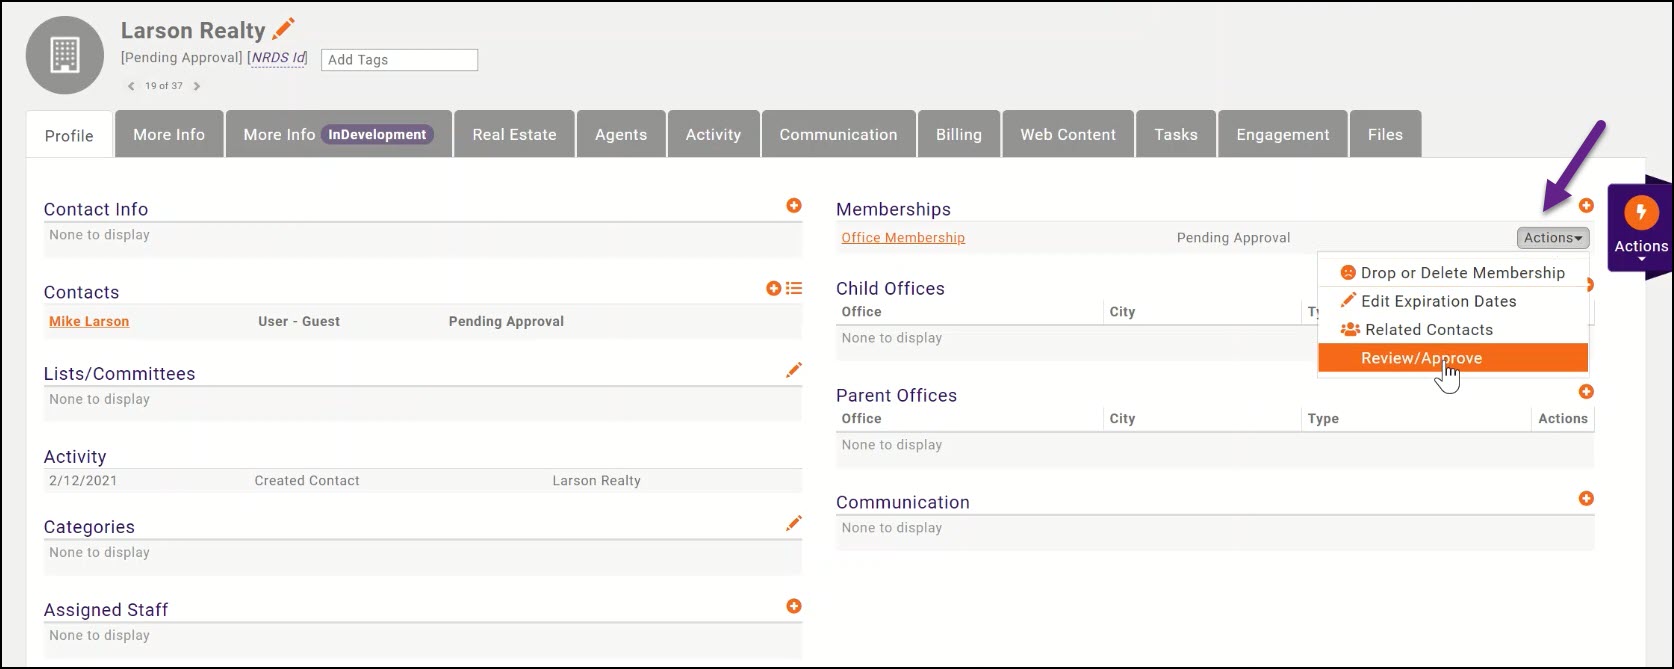Switch to the Billing tab
Screen dimensions: 1674x669
pyautogui.click(x=958, y=135)
